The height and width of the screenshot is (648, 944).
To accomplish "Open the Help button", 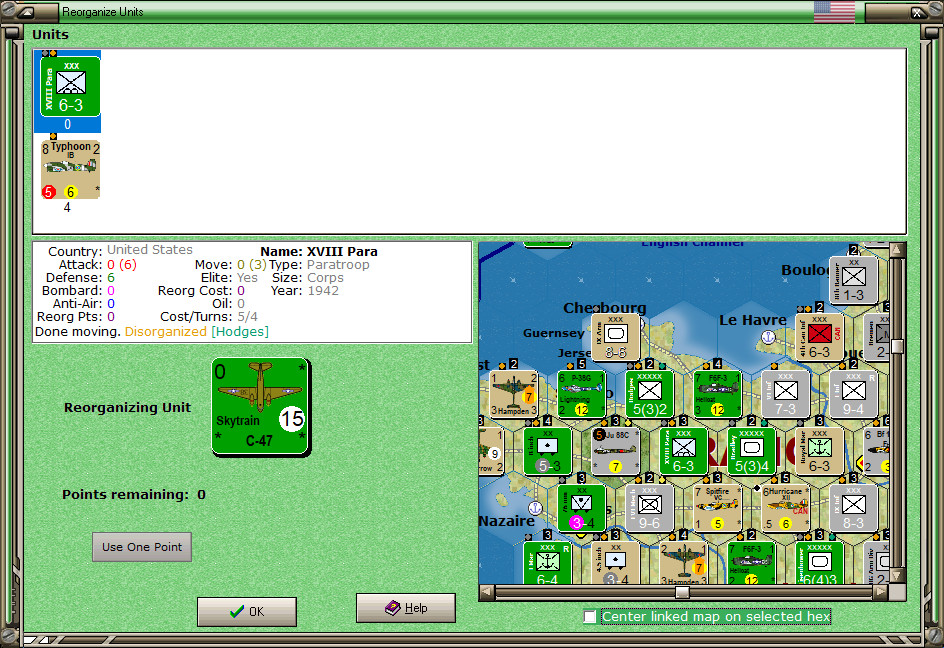I will click(406, 608).
